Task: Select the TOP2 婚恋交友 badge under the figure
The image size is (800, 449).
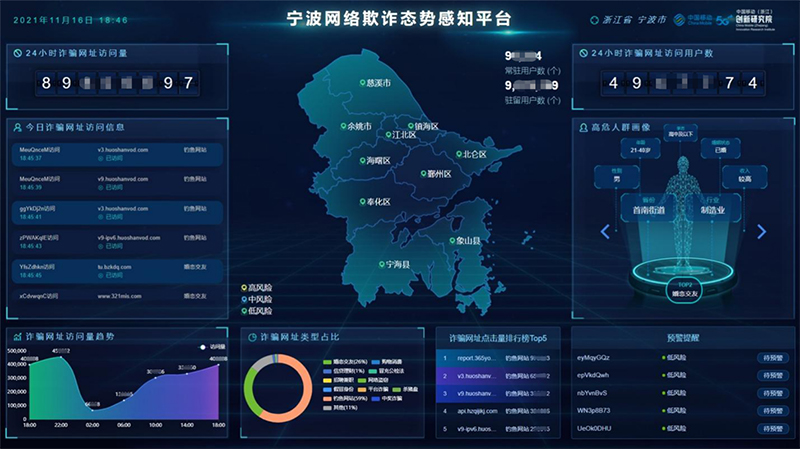Action: pyautogui.click(x=682, y=290)
